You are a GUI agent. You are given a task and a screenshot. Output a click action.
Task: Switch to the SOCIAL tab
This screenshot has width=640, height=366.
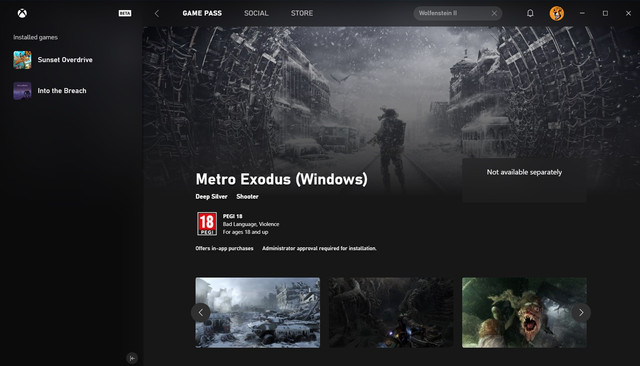[256, 13]
